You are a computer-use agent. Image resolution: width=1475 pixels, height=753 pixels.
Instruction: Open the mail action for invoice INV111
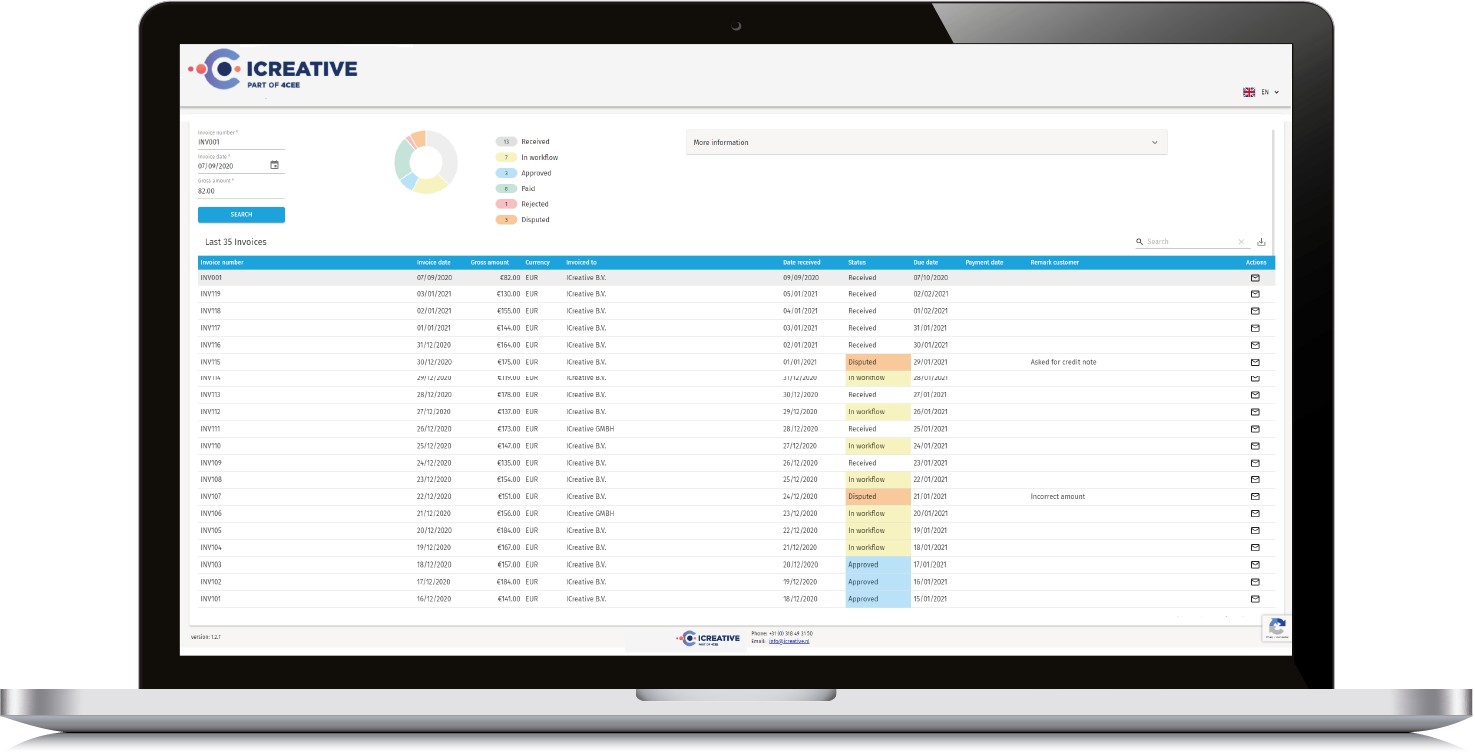click(1255, 429)
